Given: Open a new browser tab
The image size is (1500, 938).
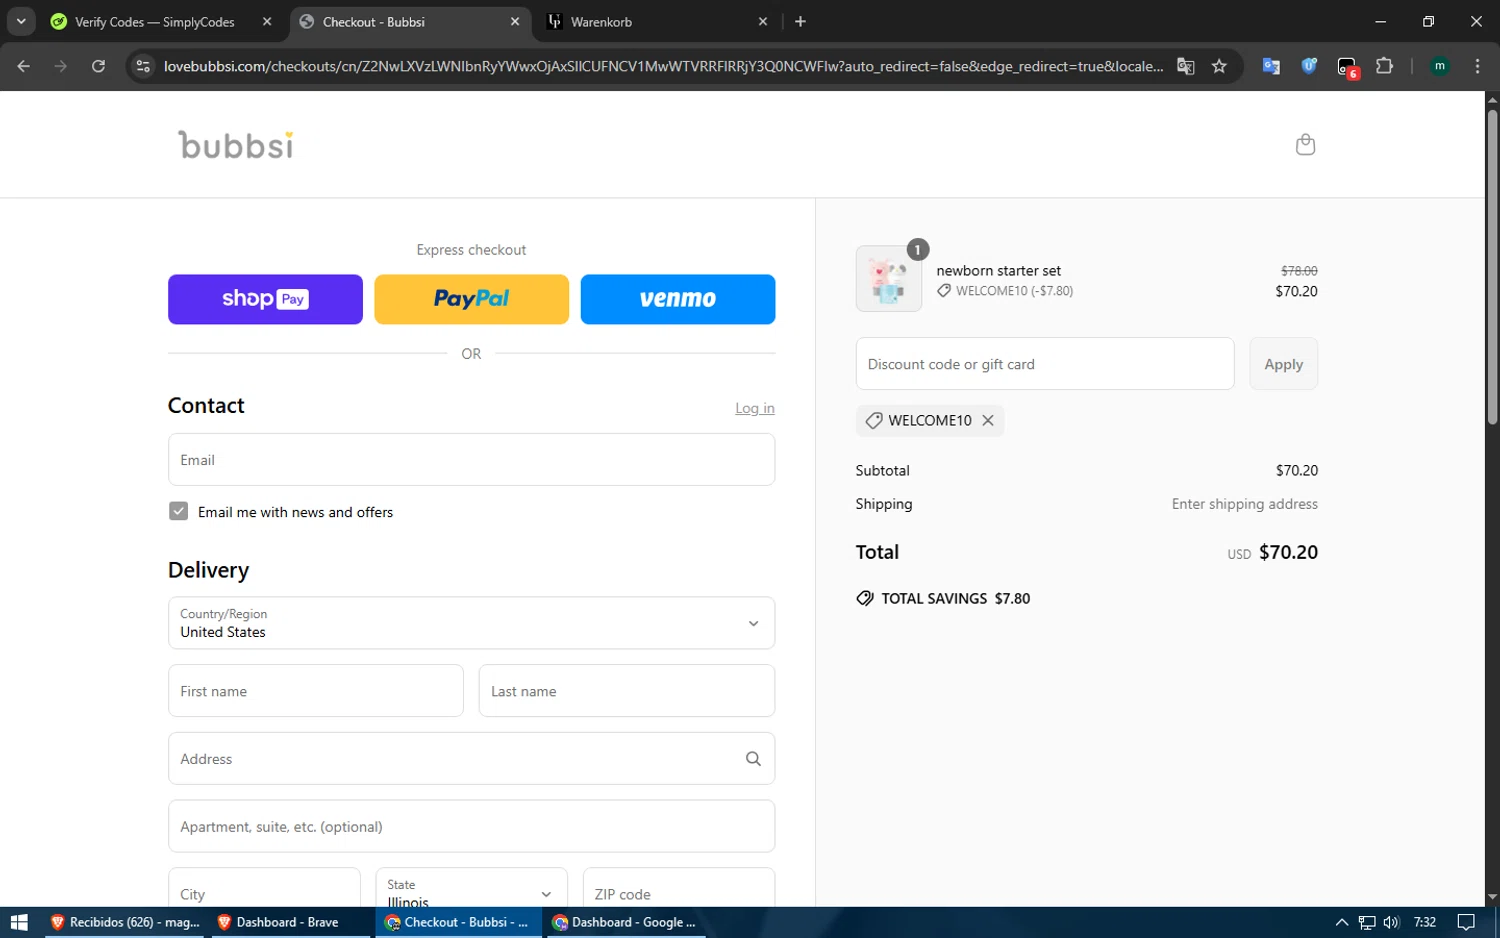Looking at the screenshot, I should click(800, 21).
